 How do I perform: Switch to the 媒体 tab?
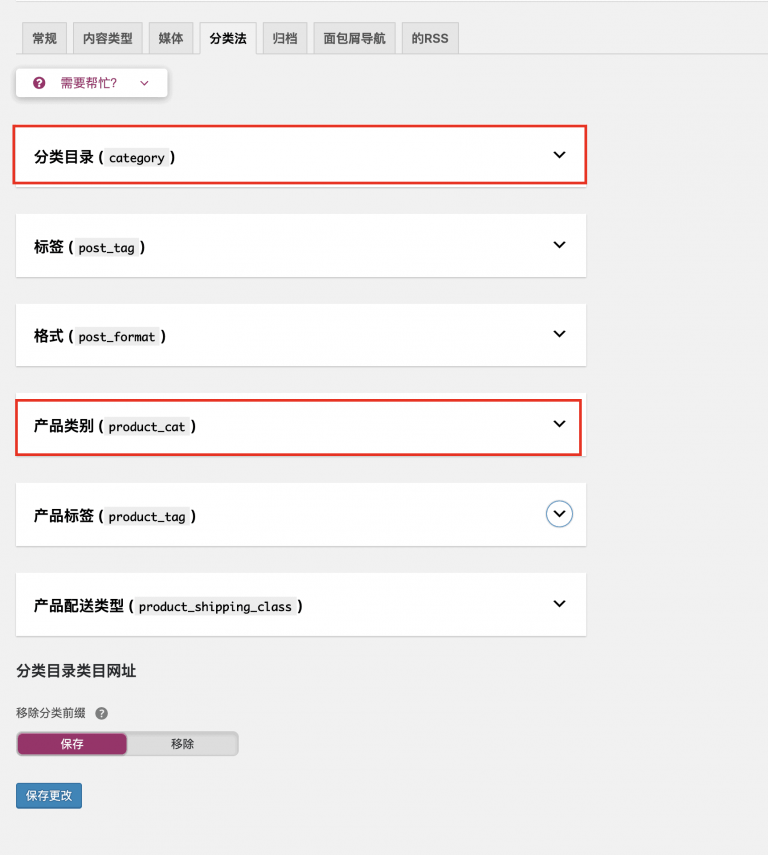coord(171,38)
